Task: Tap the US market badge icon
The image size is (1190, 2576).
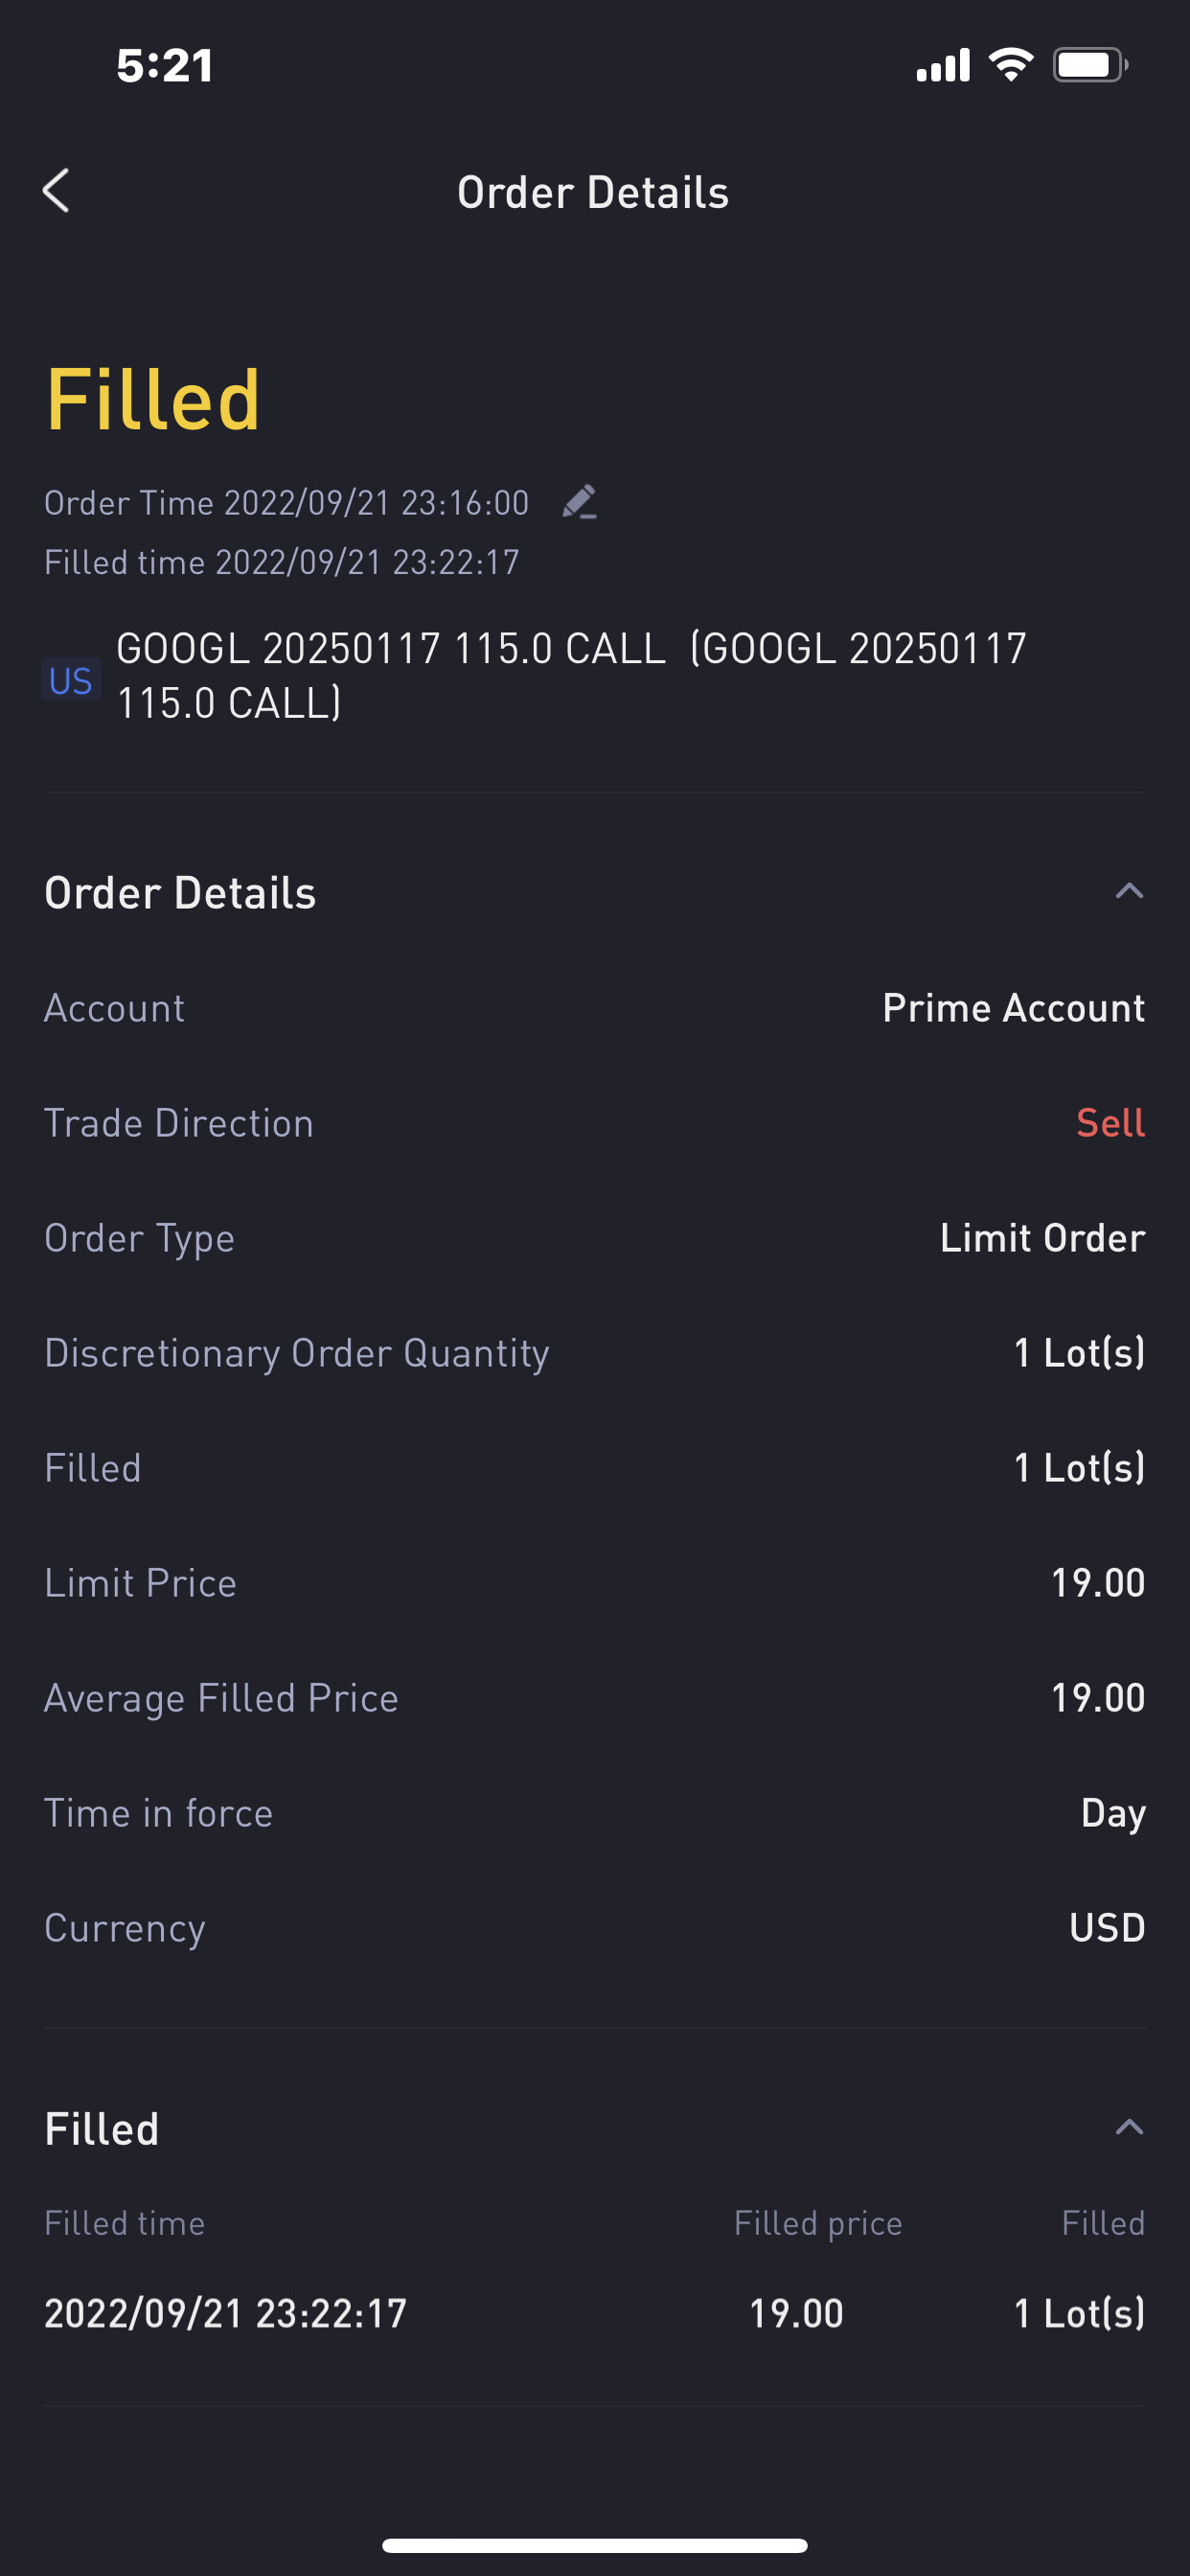Action: click(x=71, y=680)
